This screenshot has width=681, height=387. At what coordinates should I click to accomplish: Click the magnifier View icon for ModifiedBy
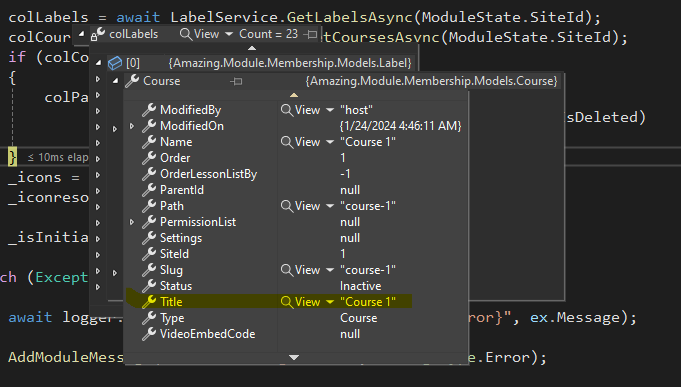[x=287, y=110]
